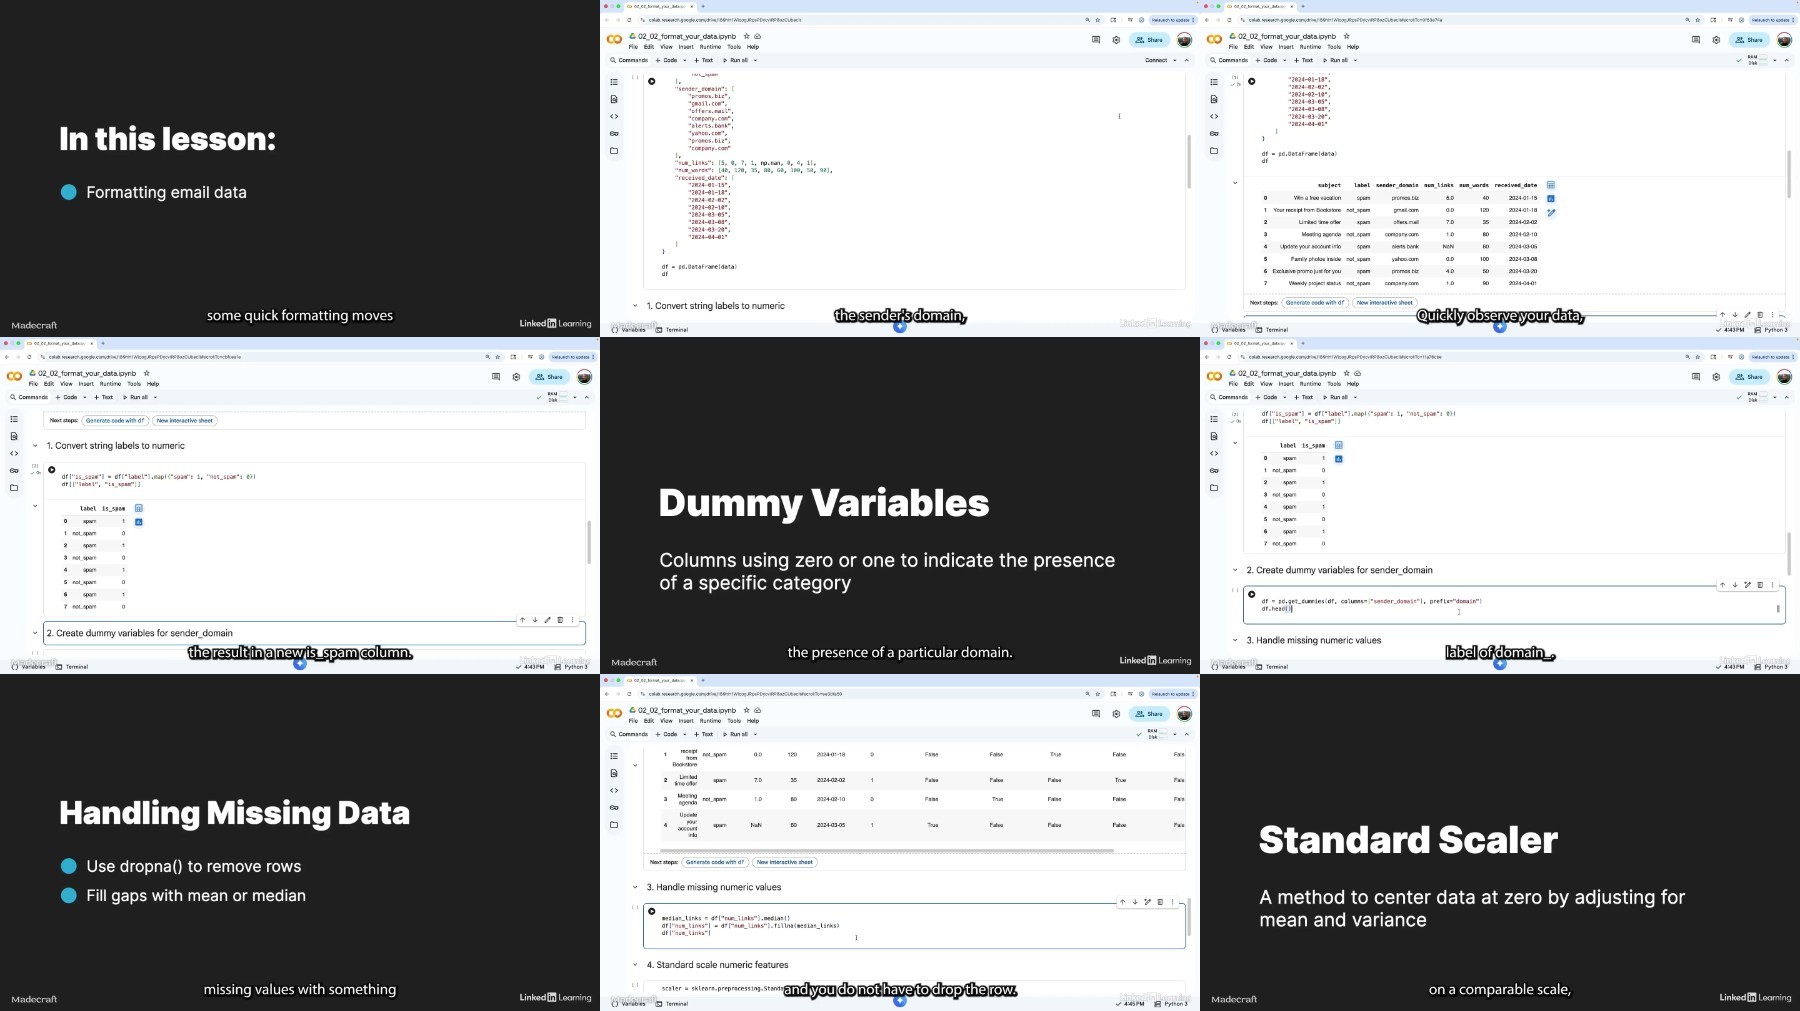Star the notebook in 'the sender's domain' frame
Image resolution: width=1800 pixels, height=1011 pixels.
[746, 36]
